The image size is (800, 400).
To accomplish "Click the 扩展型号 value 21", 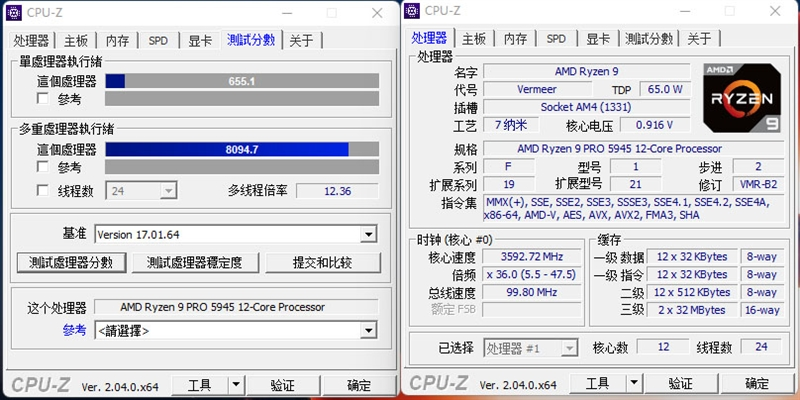I will click(x=635, y=184).
